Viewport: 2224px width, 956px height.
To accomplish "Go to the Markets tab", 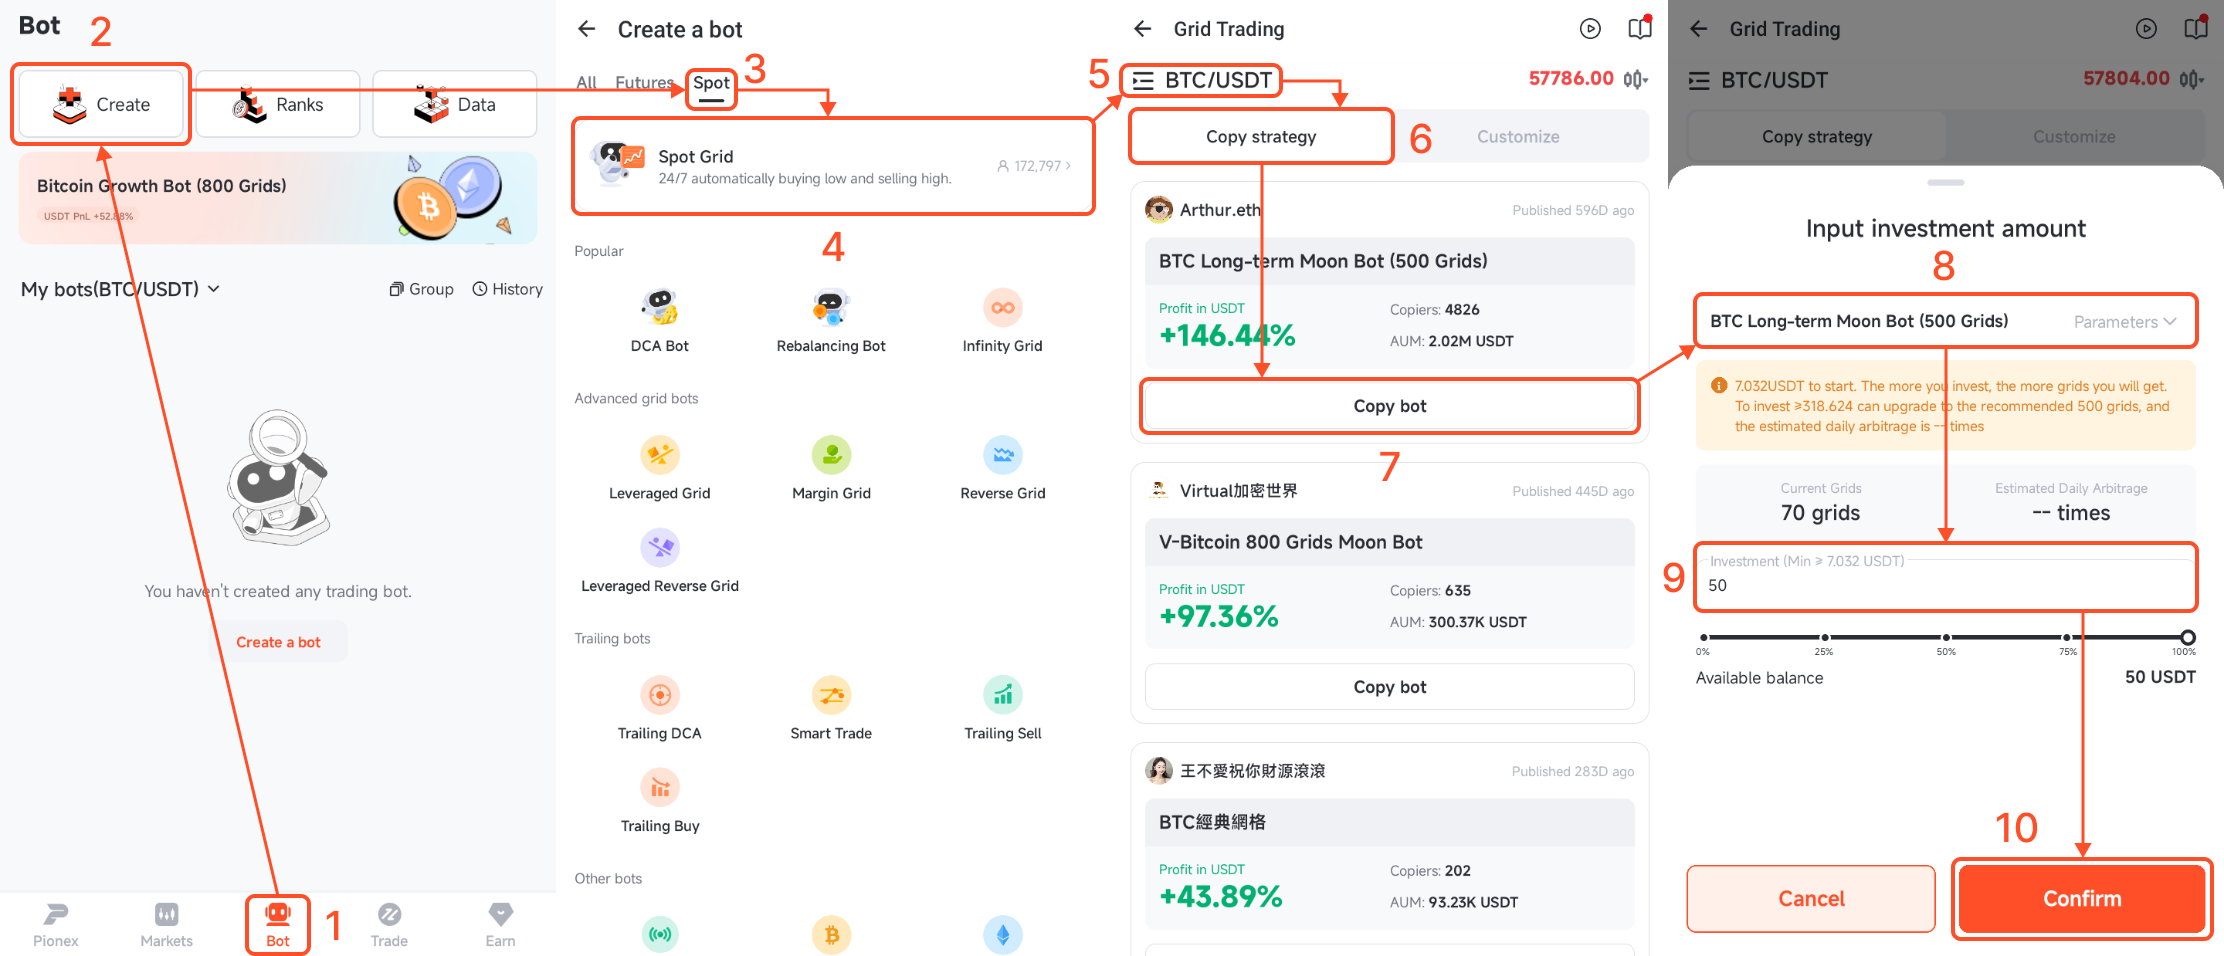I will coord(166,925).
